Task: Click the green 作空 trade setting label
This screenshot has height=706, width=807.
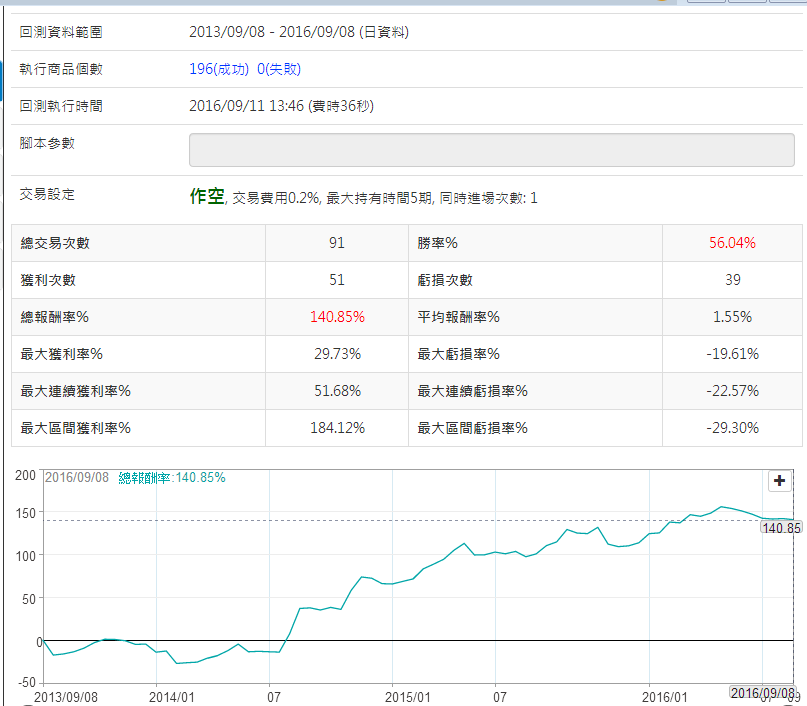Action: tap(205, 196)
